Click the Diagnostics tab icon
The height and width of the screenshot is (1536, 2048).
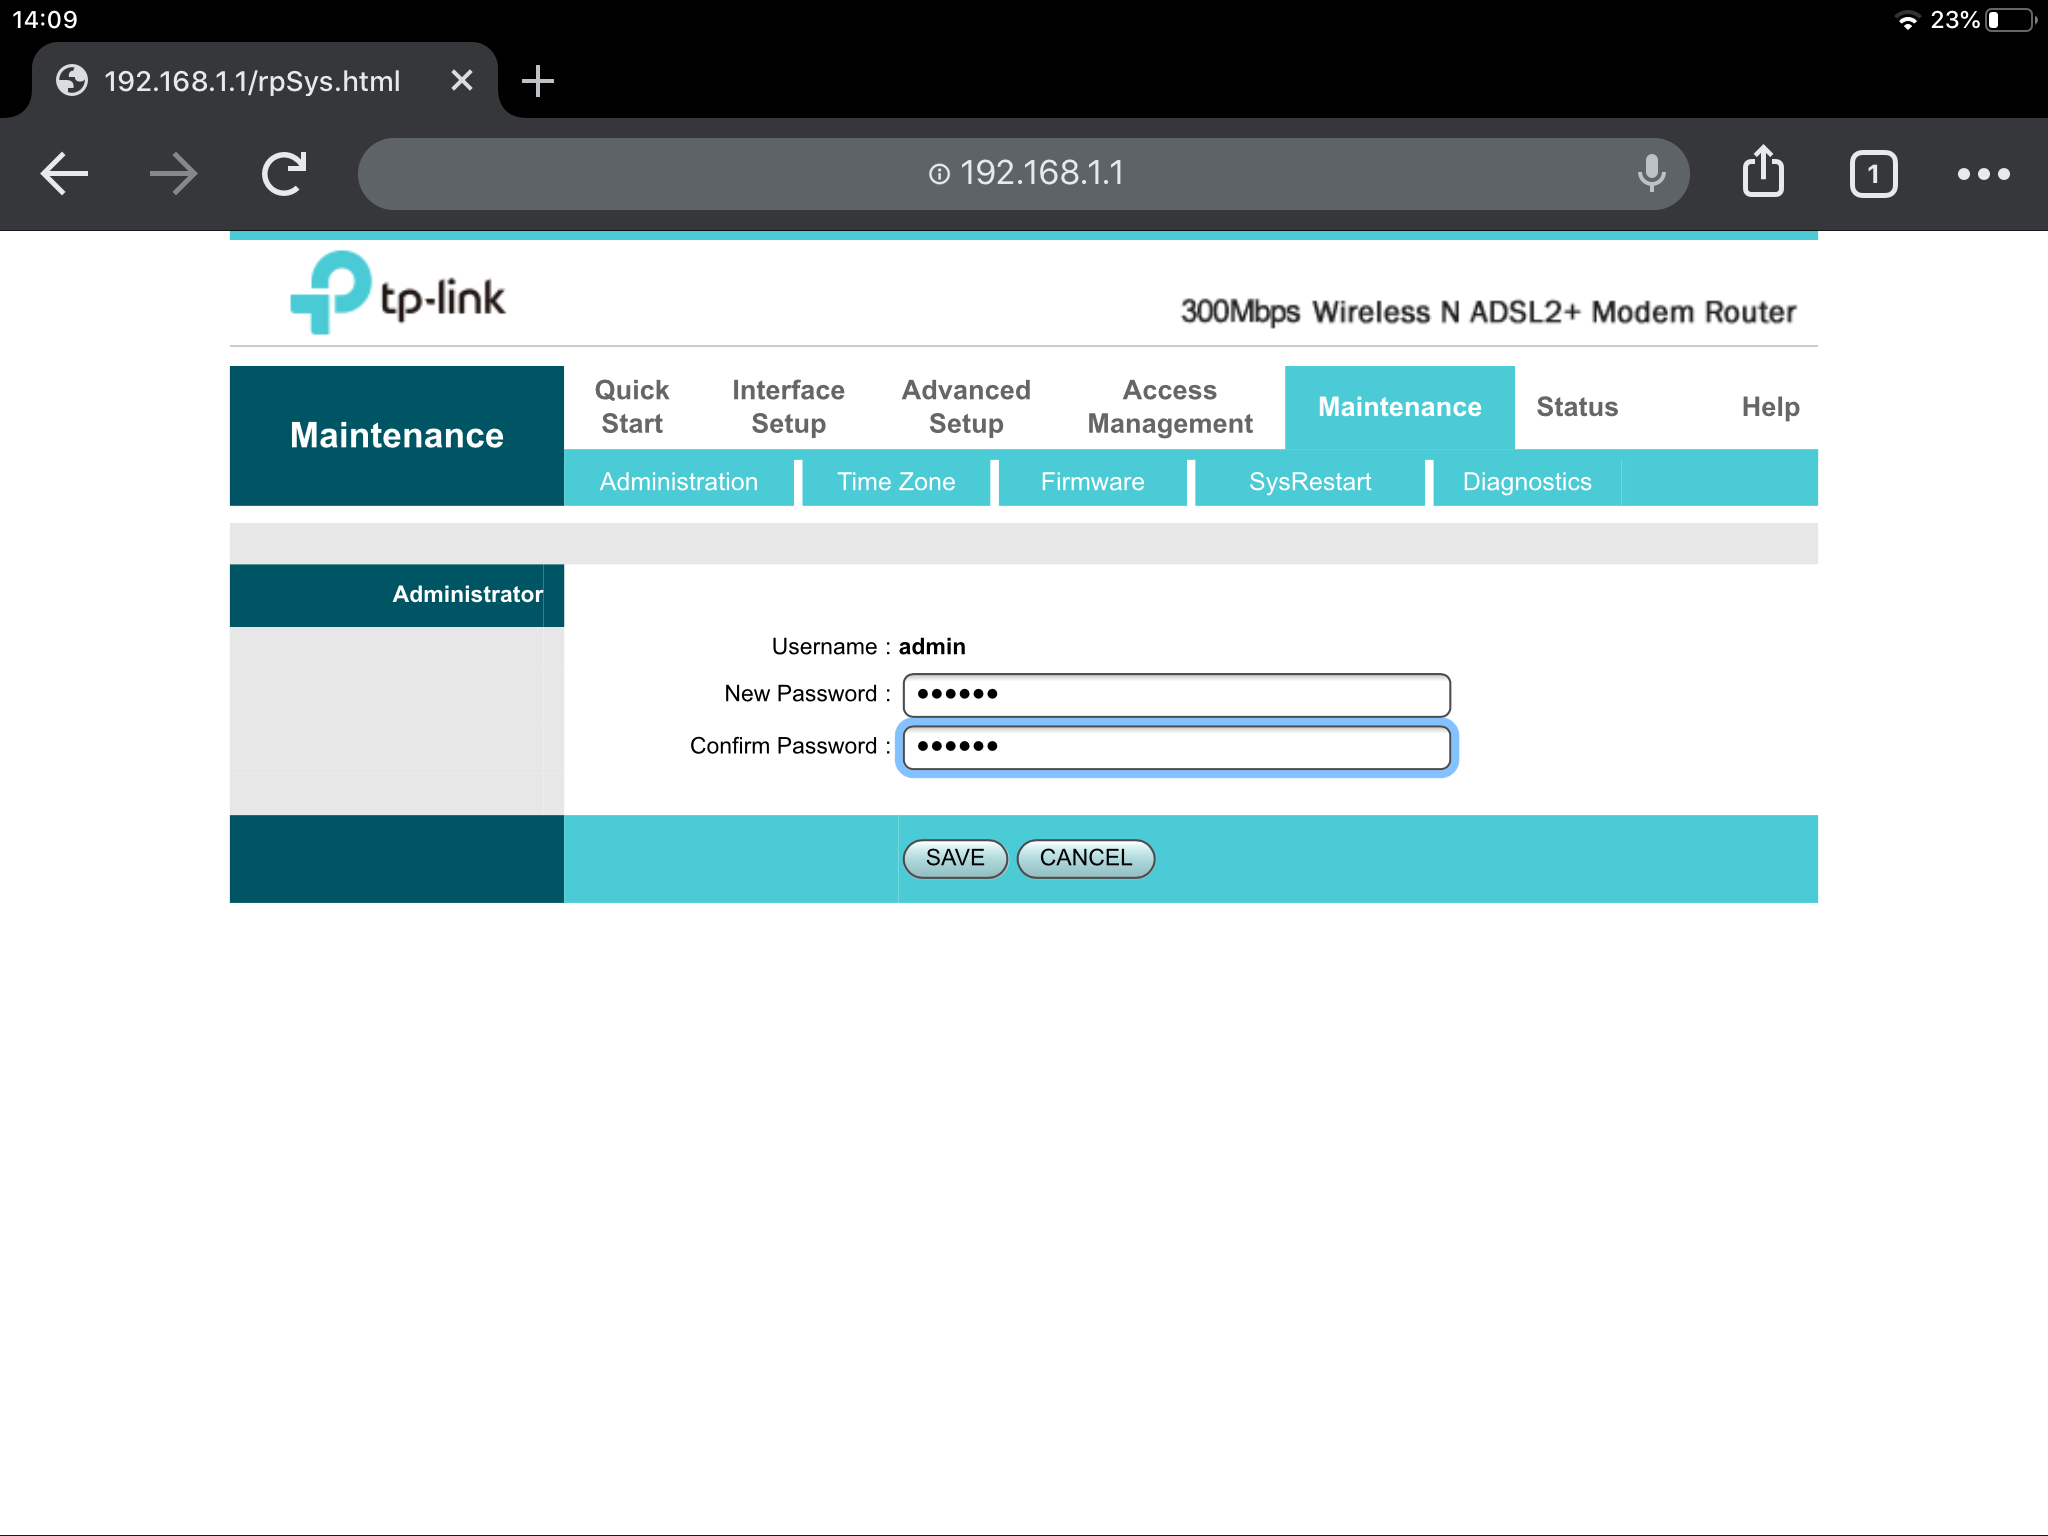coord(1524,479)
